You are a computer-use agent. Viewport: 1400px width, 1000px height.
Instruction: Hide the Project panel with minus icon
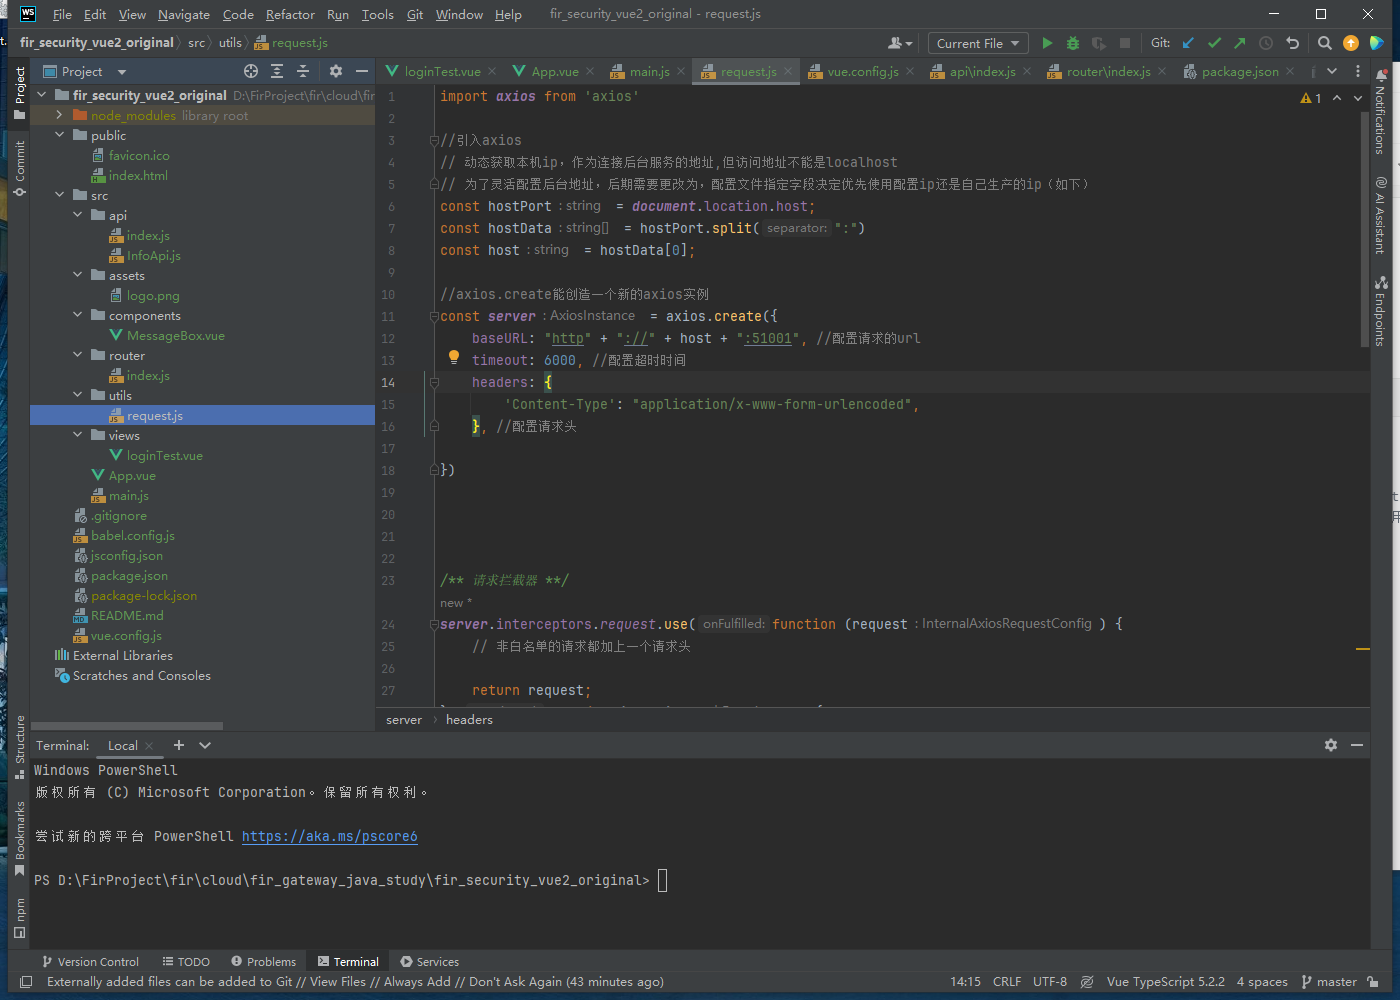click(x=362, y=71)
